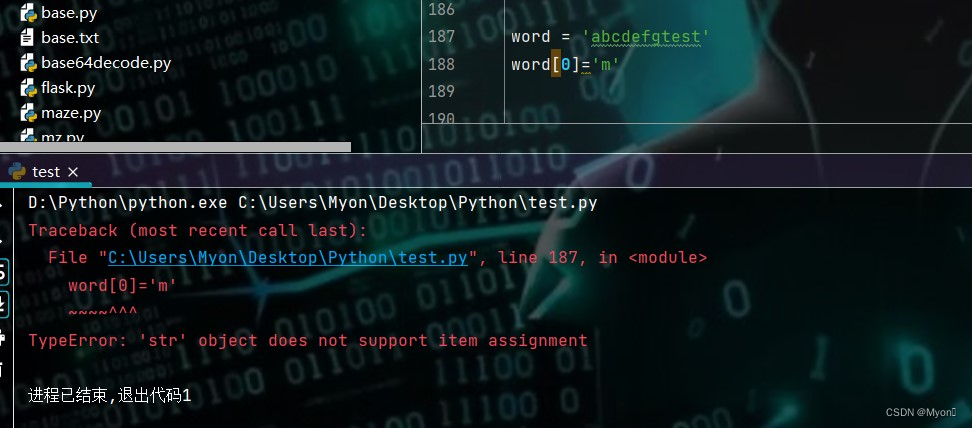
Task: Select mz.py in the project tree
Action: pos(62,137)
